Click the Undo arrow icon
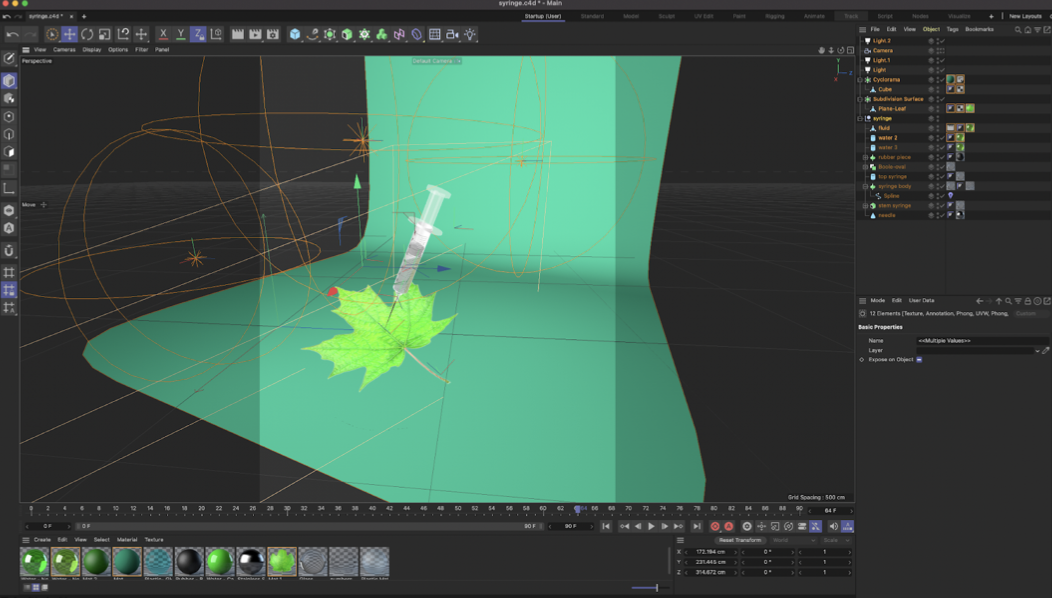The image size is (1052, 598). coord(11,34)
